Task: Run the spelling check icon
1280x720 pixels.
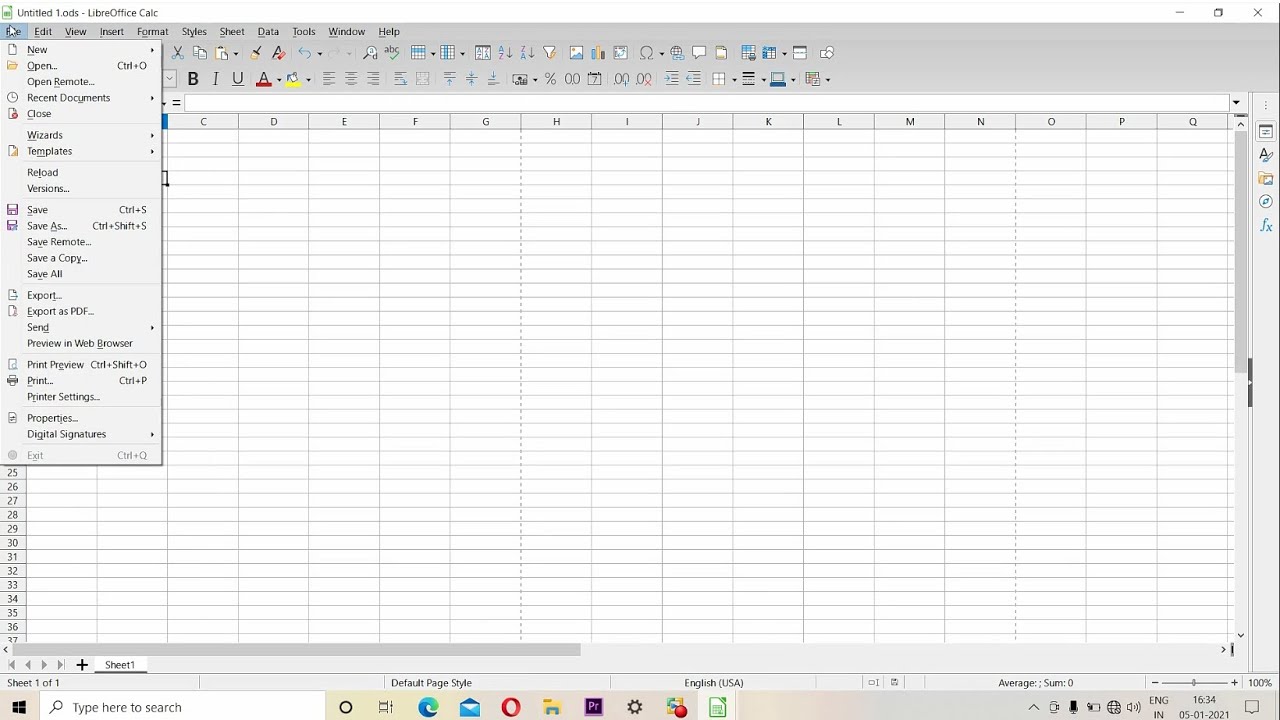Action: click(x=392, y=53)
